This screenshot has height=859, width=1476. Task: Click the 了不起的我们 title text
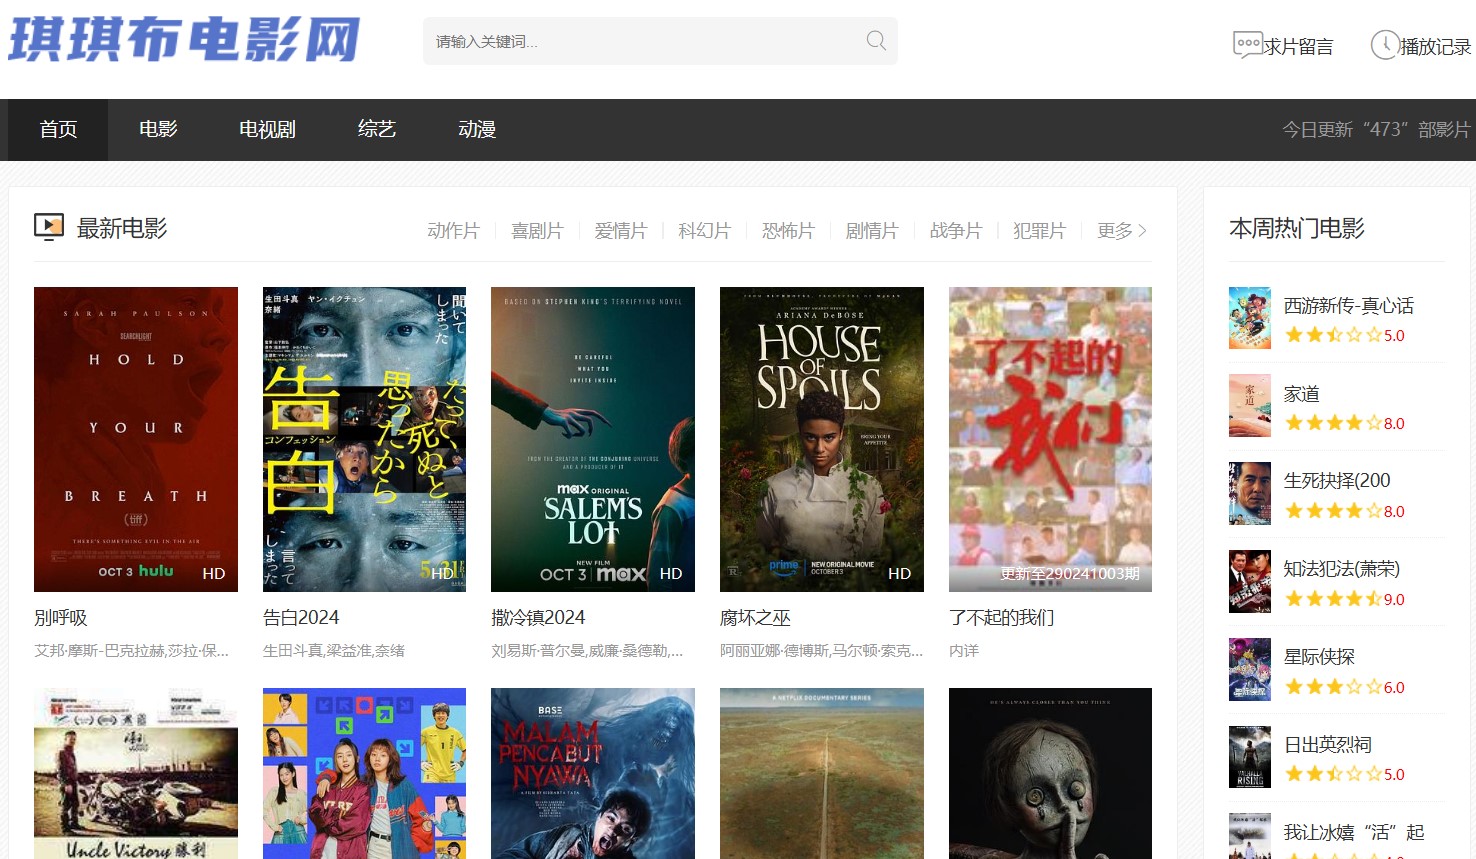pos(1001,618)
